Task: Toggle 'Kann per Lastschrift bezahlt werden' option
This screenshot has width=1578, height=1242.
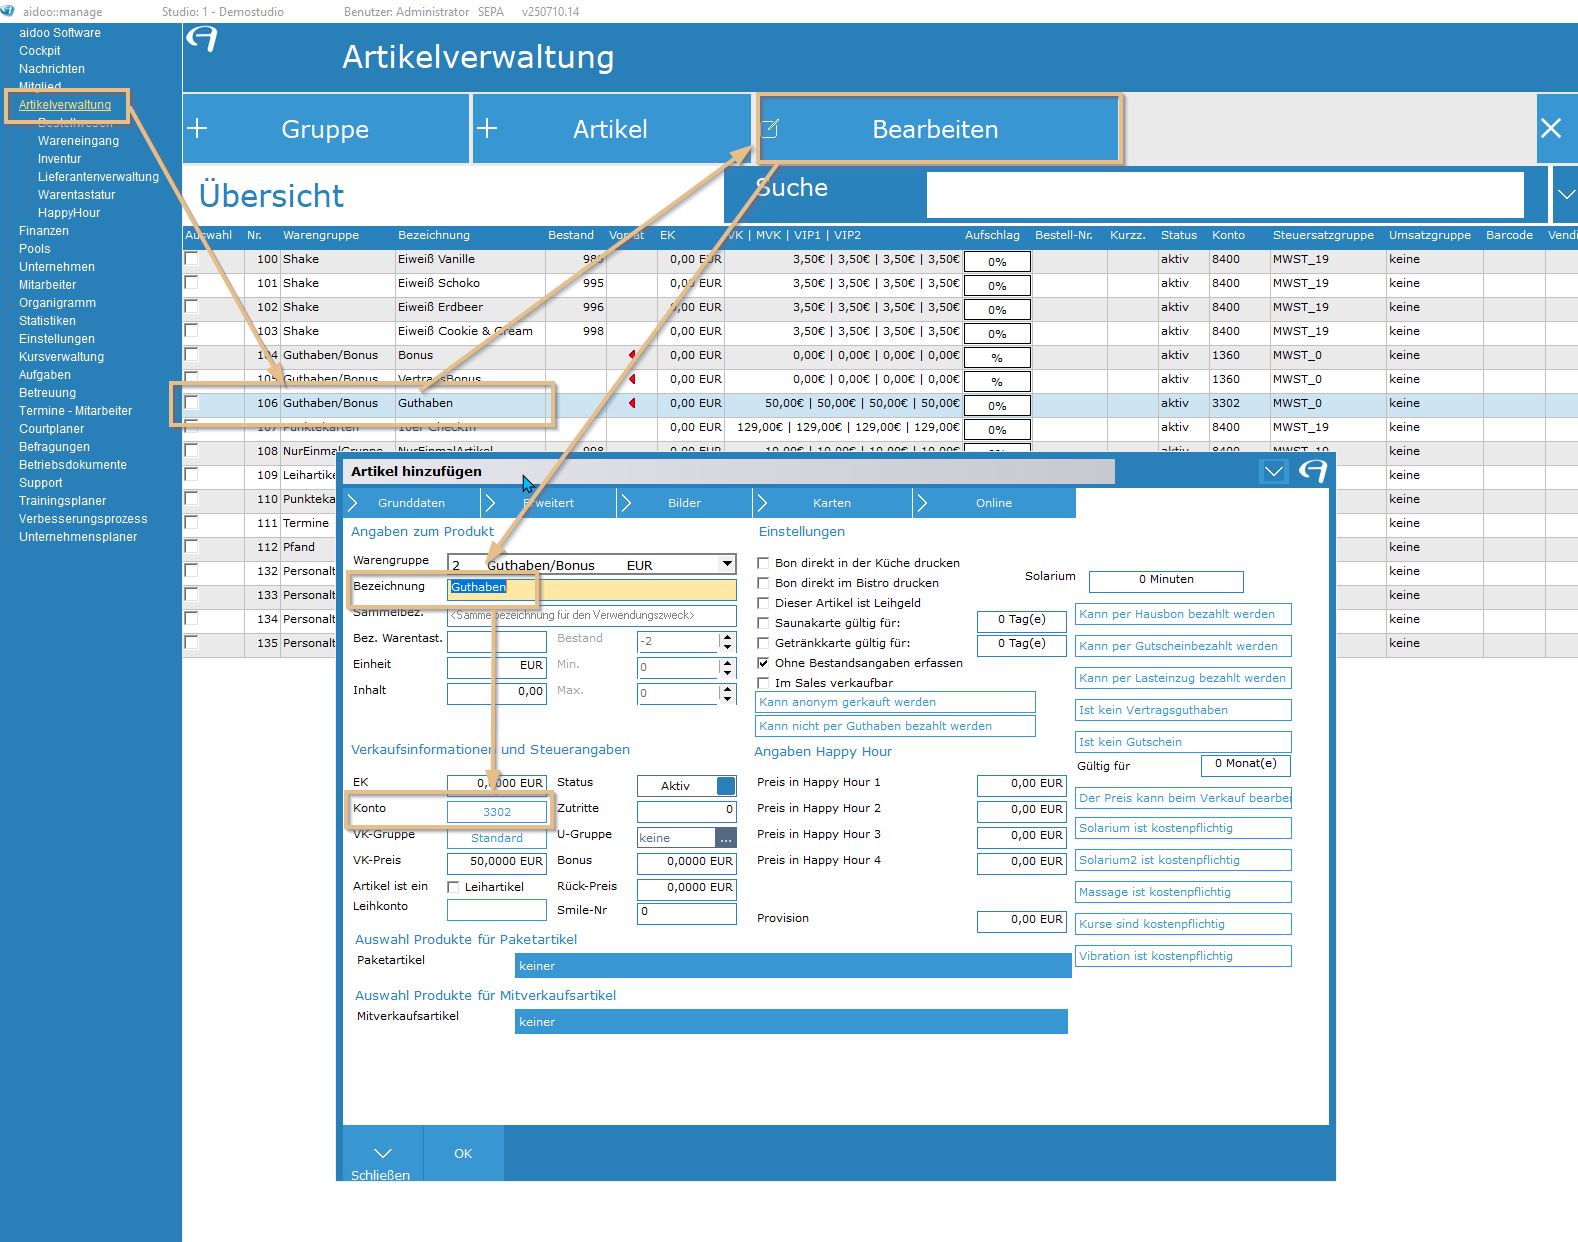Action: point(1182,678)
